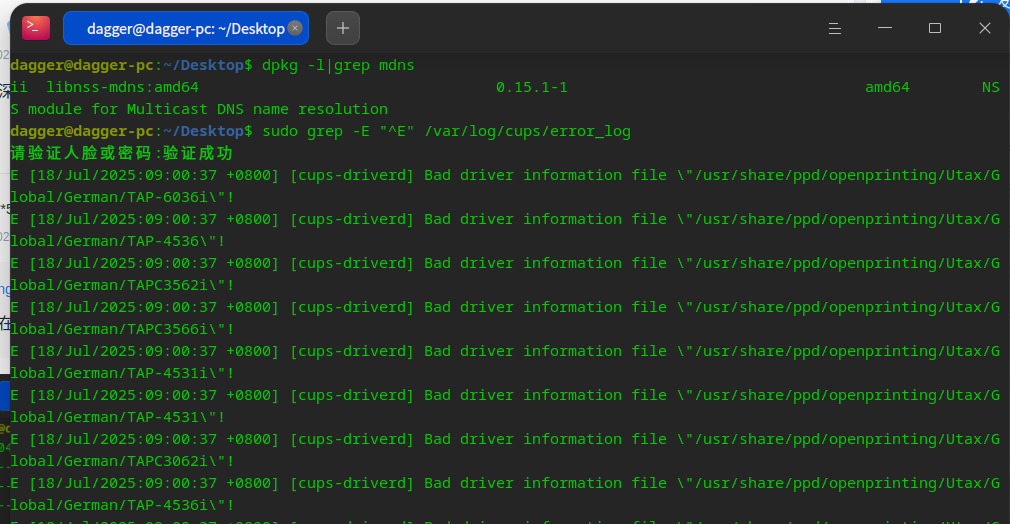Click the sudo grep error_log command
This screenshot has width=1010, height=524.
click(x=446, y=131)
